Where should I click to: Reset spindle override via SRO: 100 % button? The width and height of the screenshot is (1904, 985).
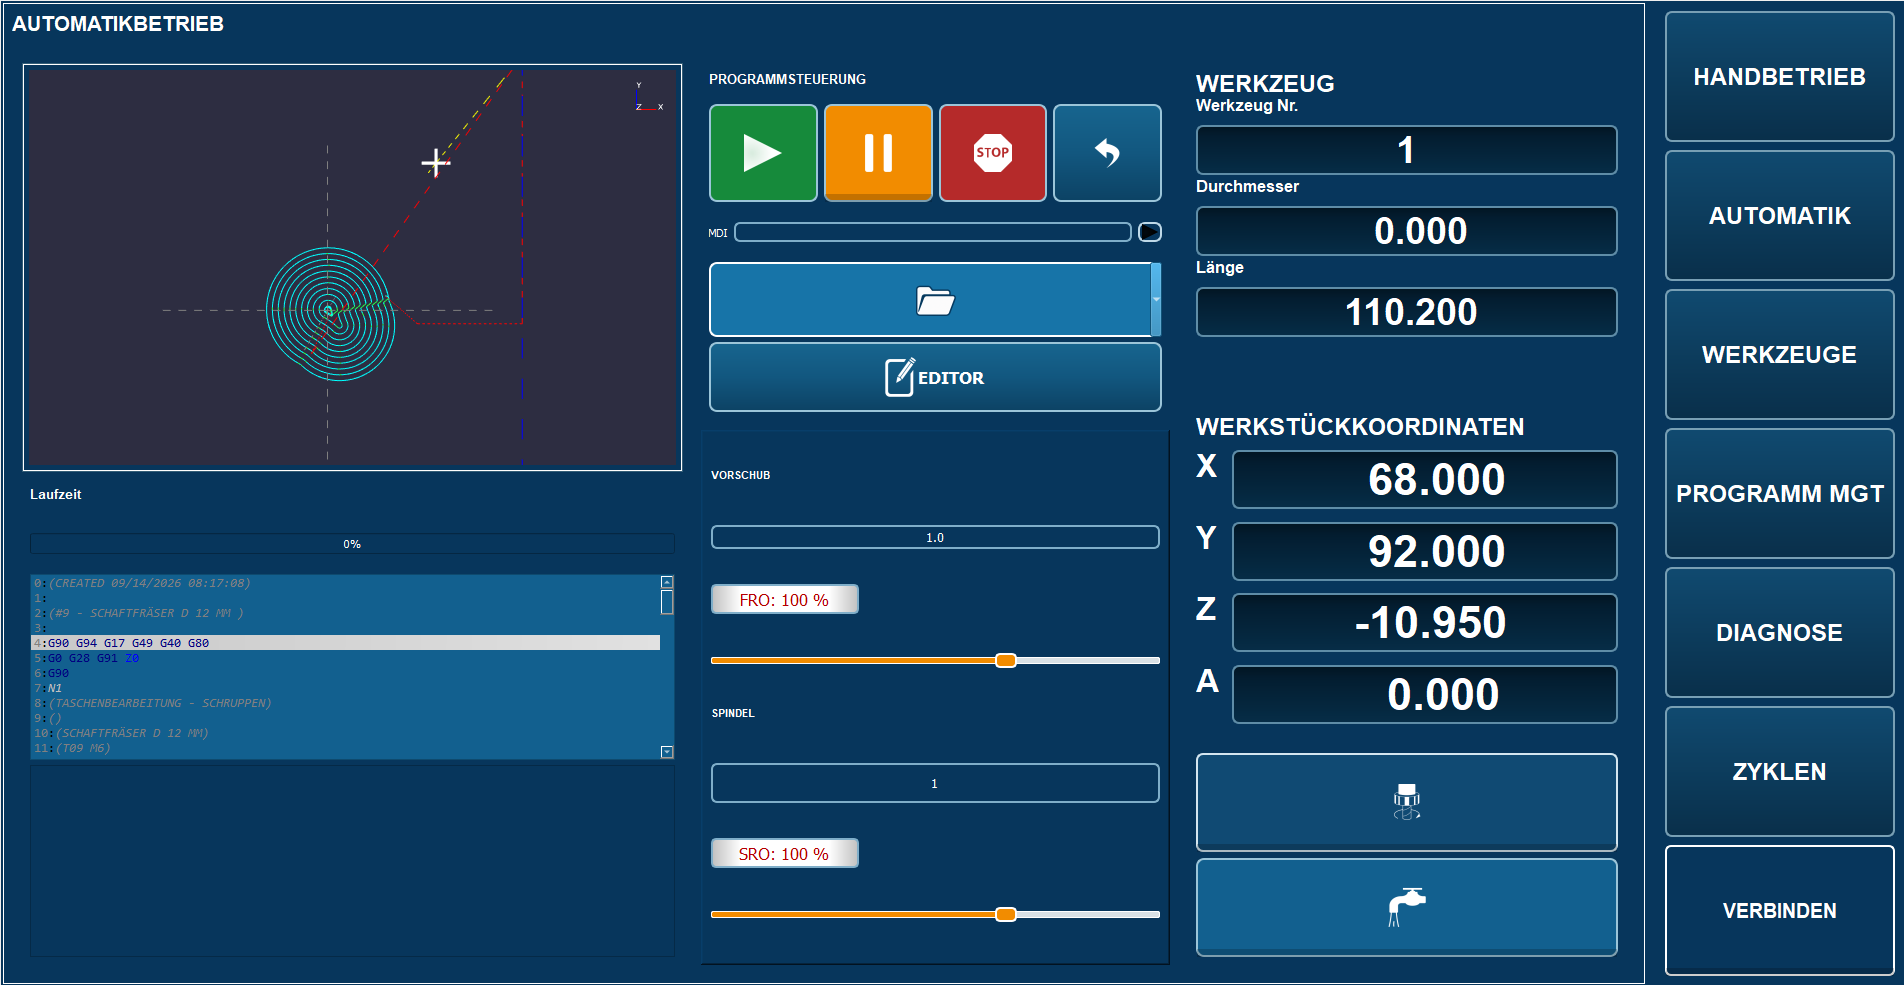tap(784, 854)
